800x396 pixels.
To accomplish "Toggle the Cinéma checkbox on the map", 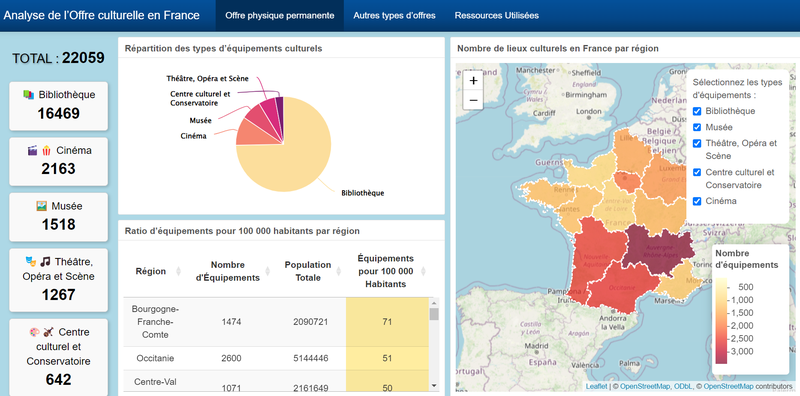I will [x=697, y=202].
